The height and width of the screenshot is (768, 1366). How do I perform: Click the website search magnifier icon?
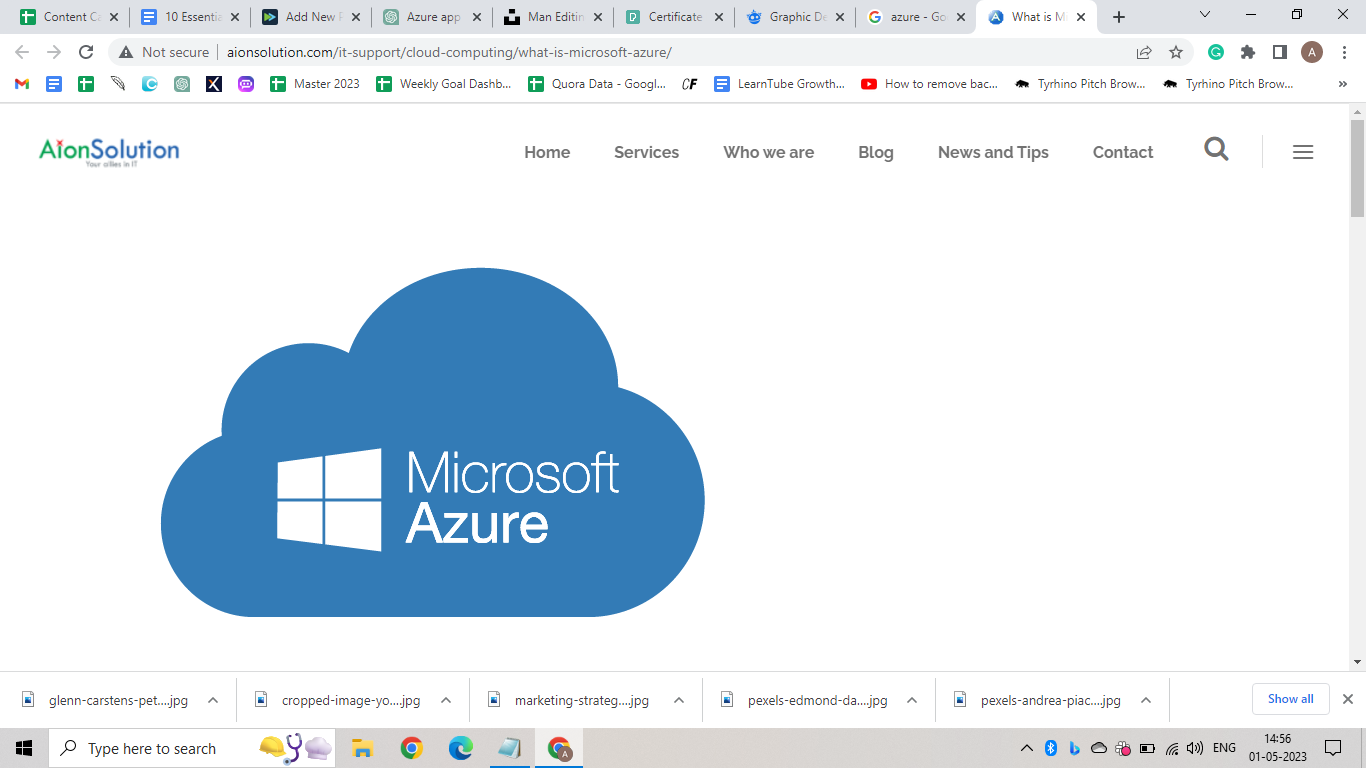[x=1216, y=150]
